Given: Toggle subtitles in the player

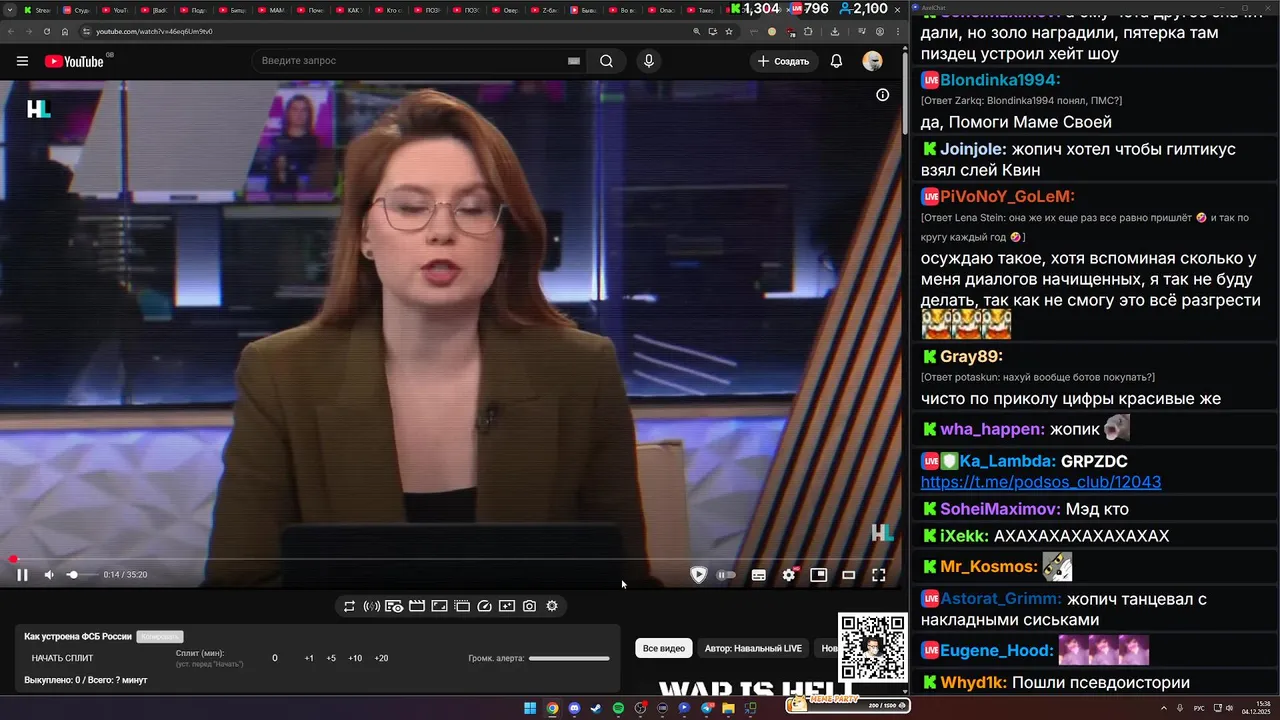Looking at the screenshot, I should click(x=759, y=575).
